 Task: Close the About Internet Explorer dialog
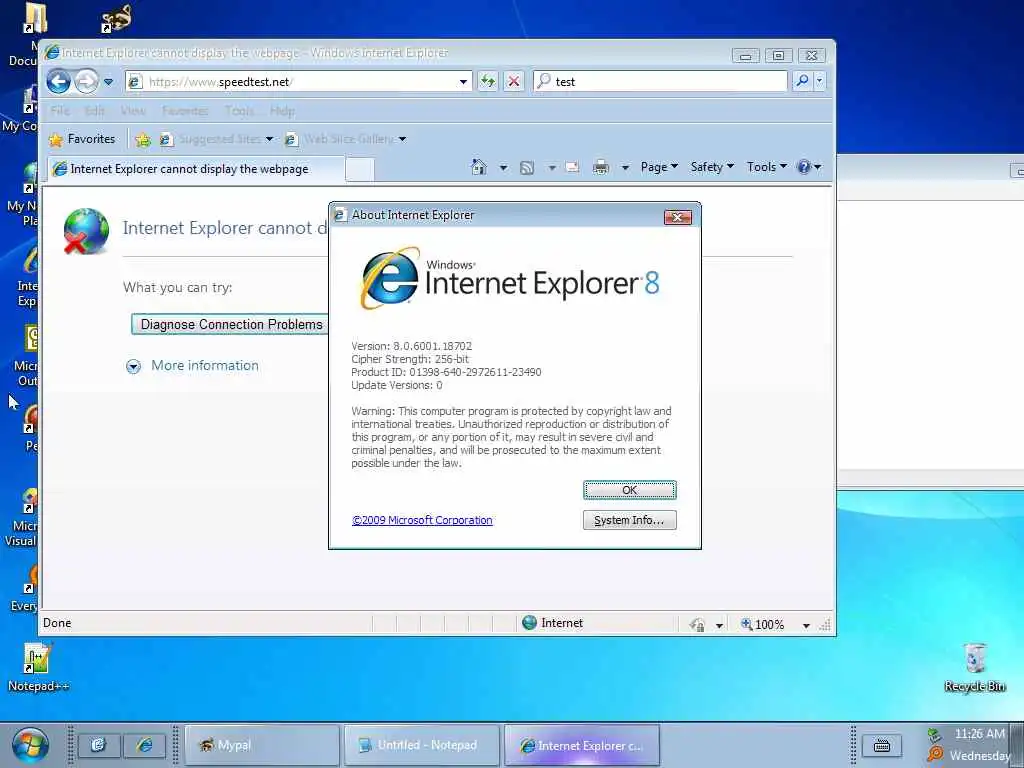pos(677,217)
